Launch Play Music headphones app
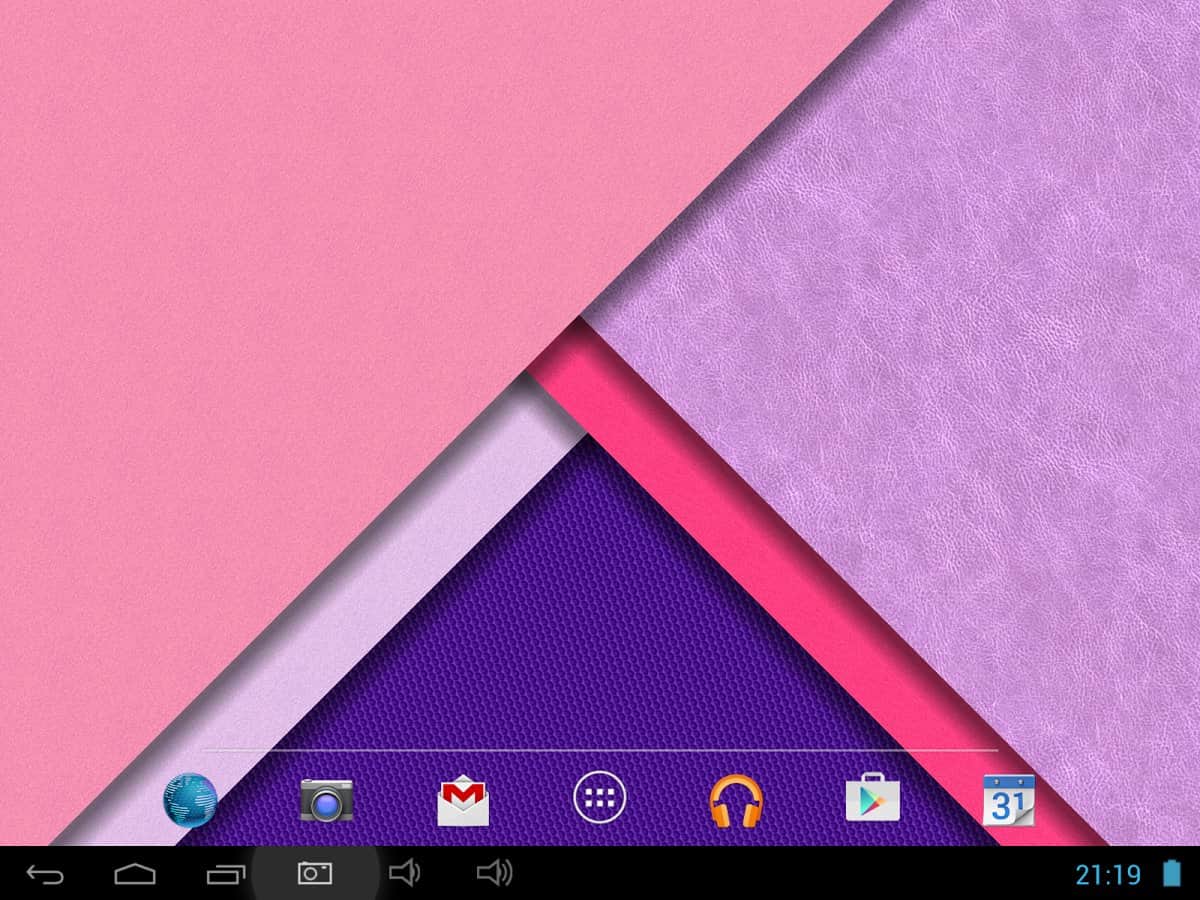The image size is (1200, 900). pyautogui.click(x=736, y=801)
